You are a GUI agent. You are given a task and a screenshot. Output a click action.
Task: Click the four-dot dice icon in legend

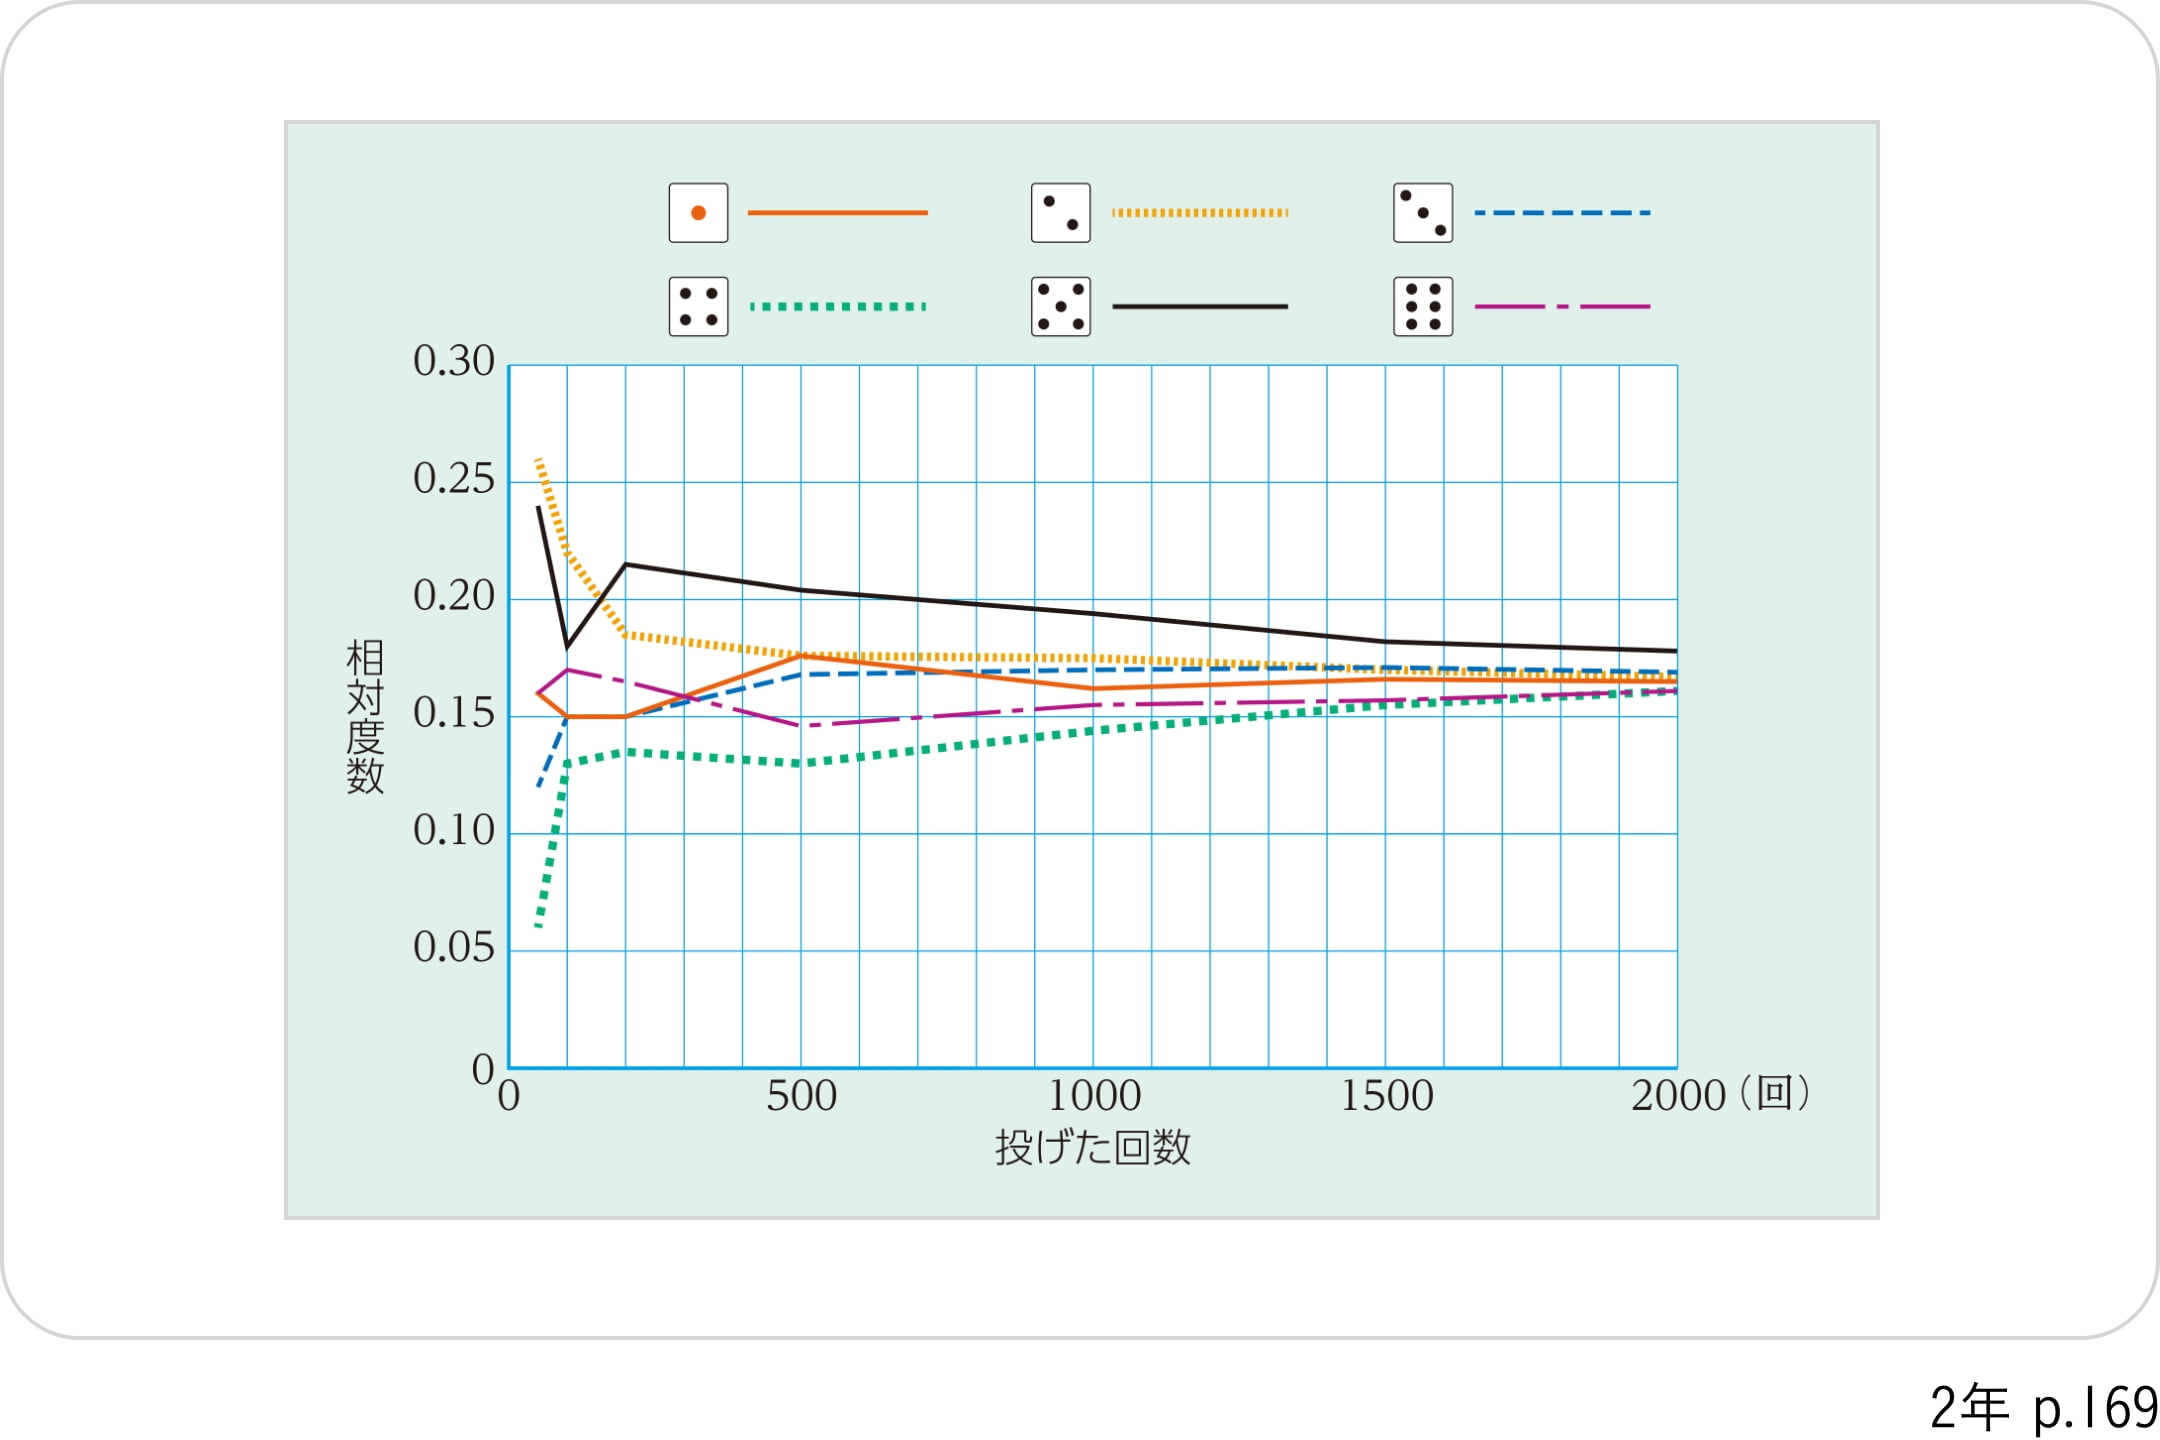(x=698, y=306)
